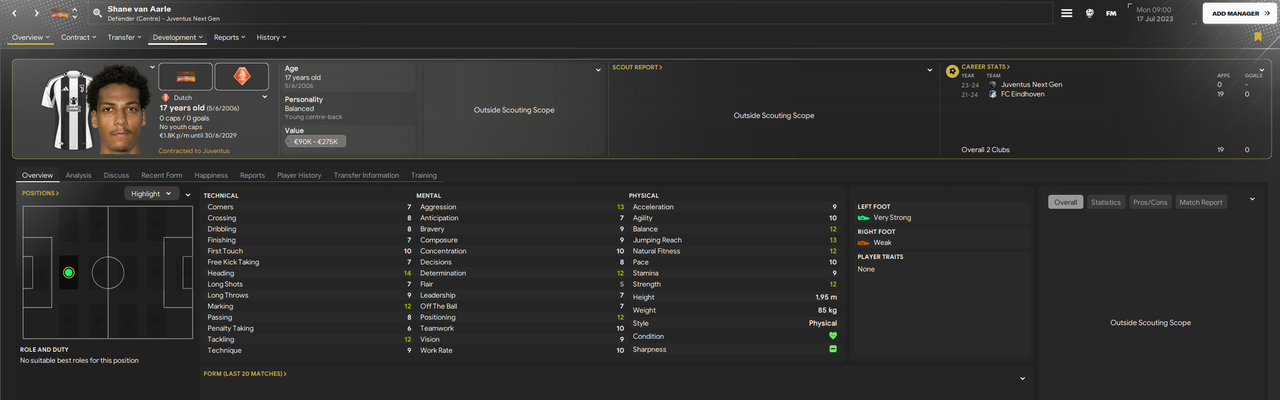1280x400 pixels.
Task: Switch to the Discuss tab
Action: pos(116,175)
